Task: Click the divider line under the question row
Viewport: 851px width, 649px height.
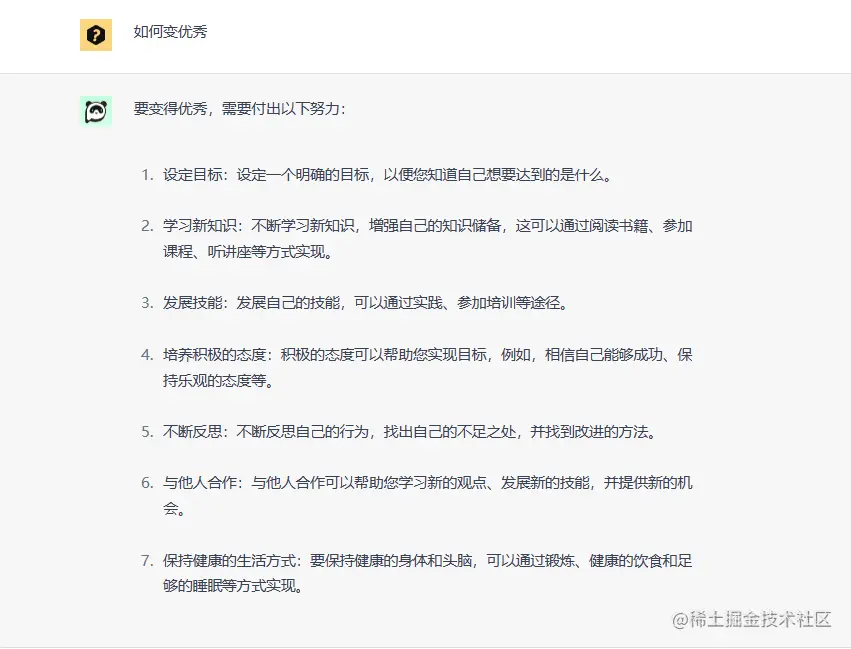Action: (425, 71)
